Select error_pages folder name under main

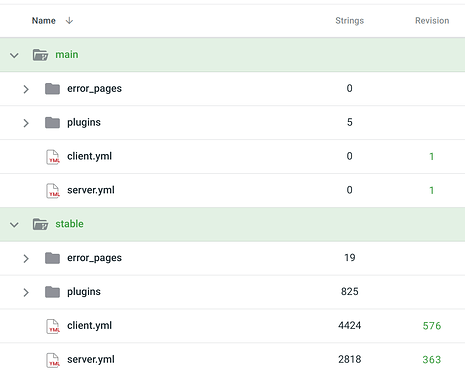[94, 89]
